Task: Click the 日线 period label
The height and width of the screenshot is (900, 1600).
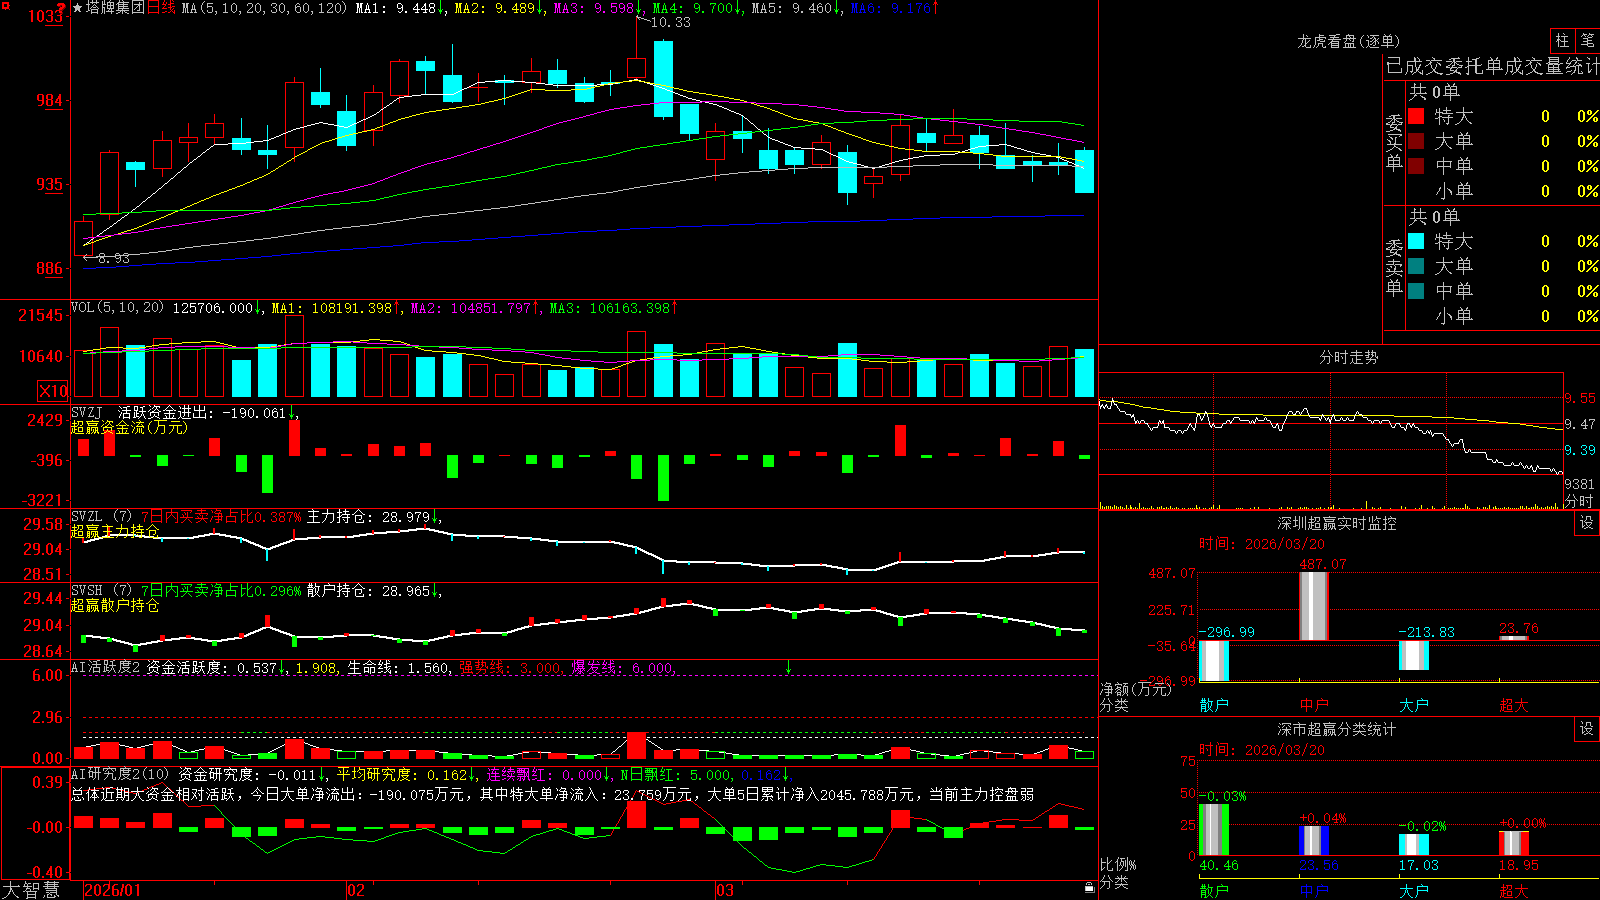Action: pos(161,8)
